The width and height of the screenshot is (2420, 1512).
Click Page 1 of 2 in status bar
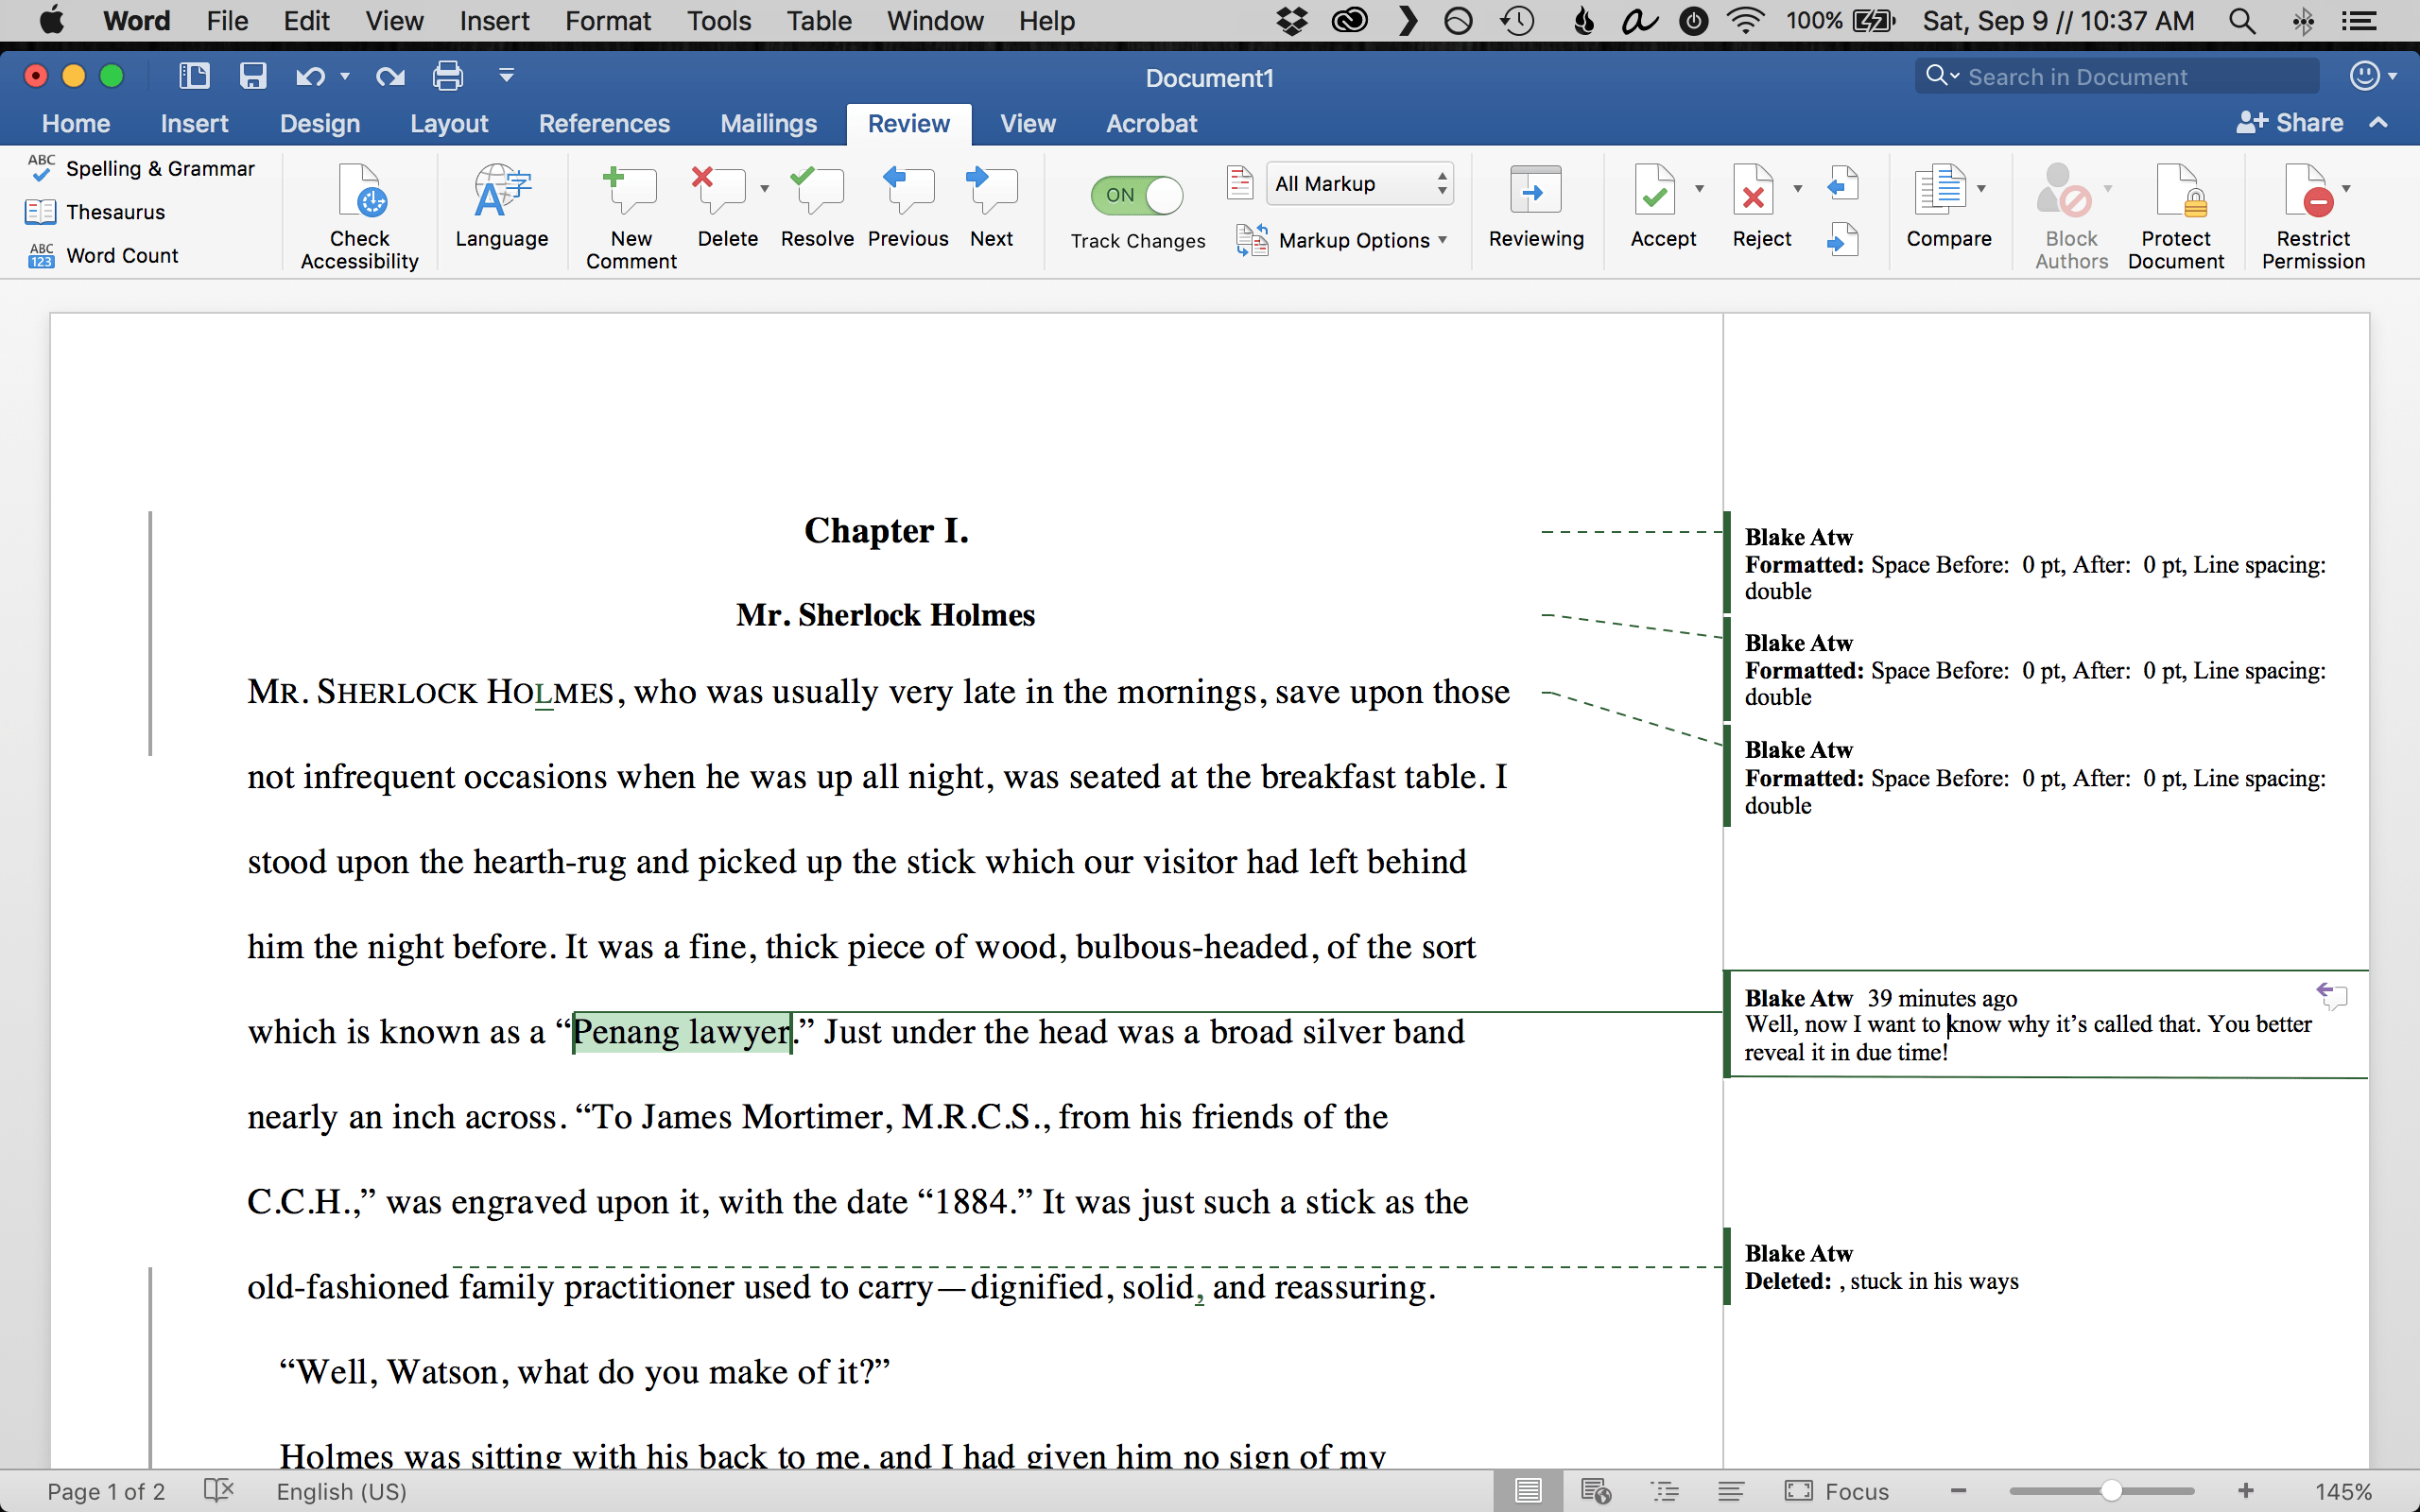[106, 1491]
